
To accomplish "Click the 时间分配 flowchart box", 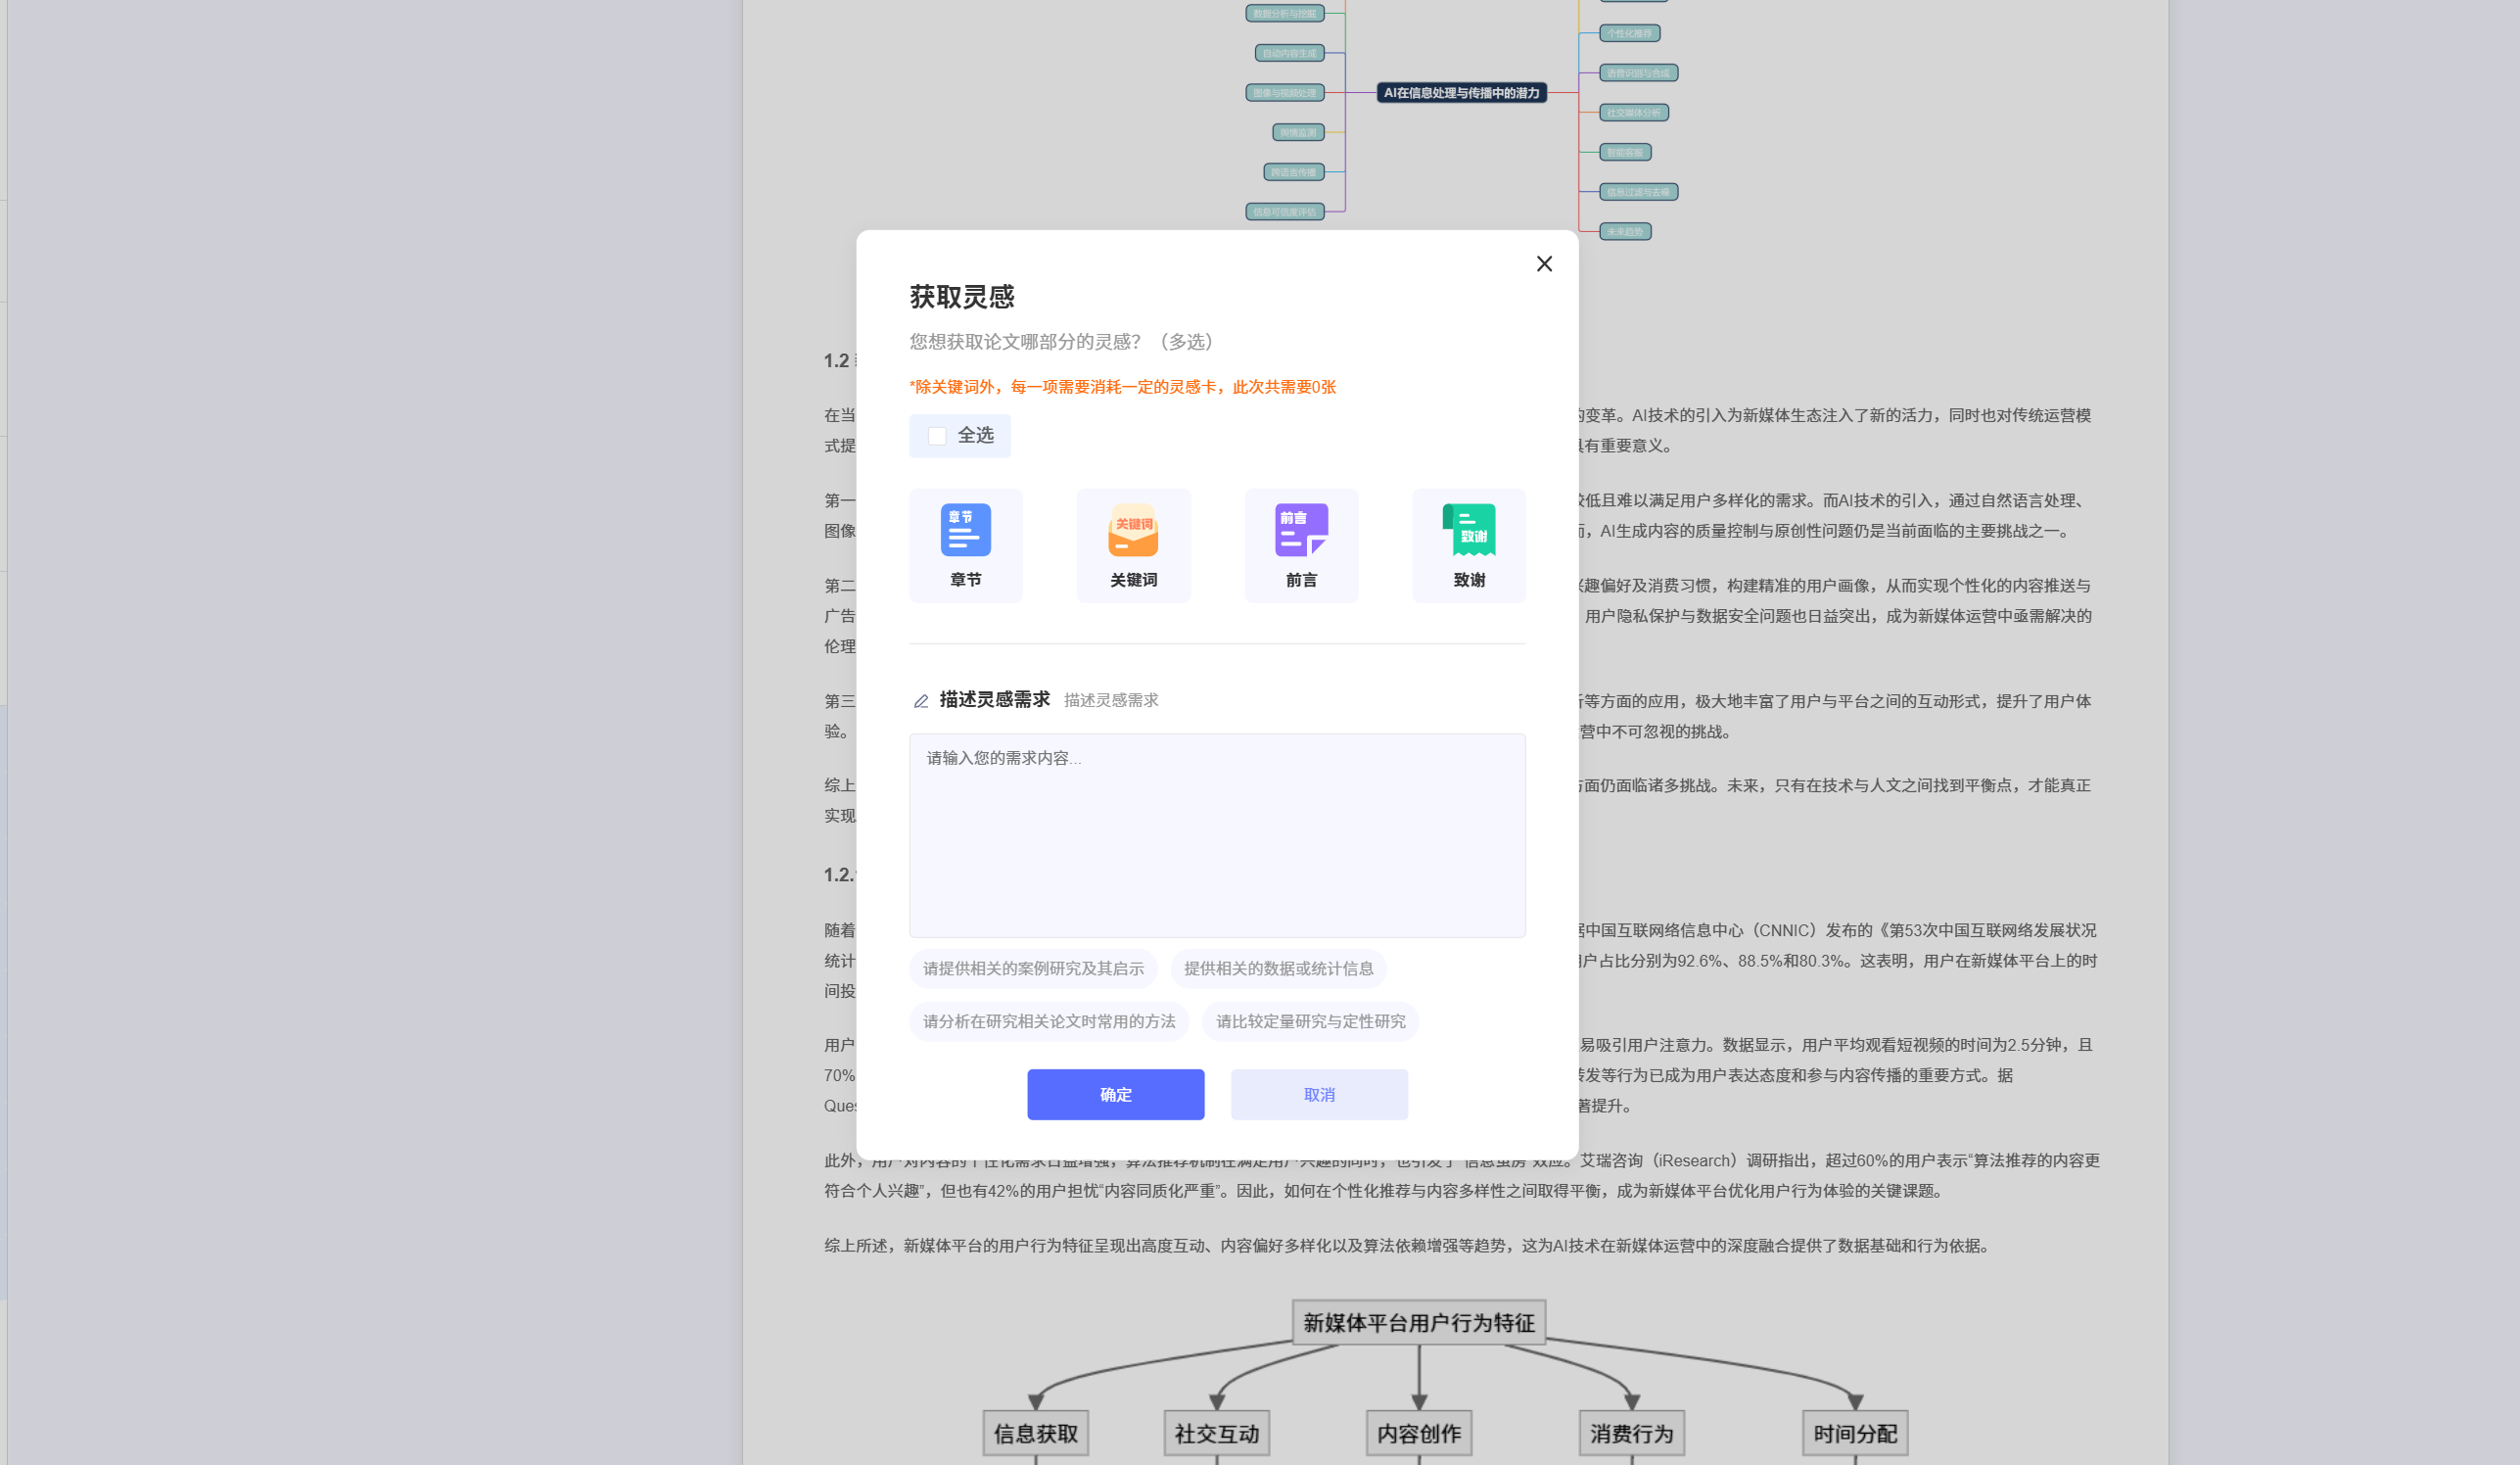I will click(1854, 1433).
